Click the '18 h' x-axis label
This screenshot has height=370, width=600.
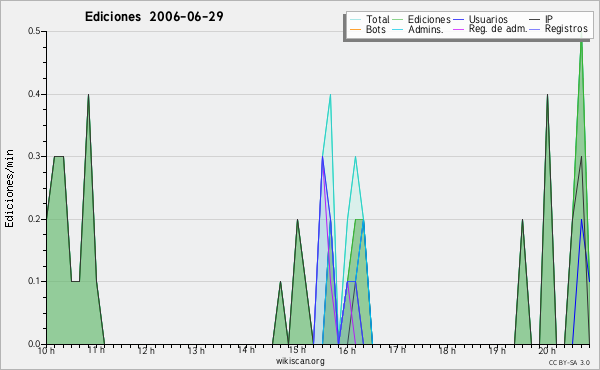[x=447, y=350]
